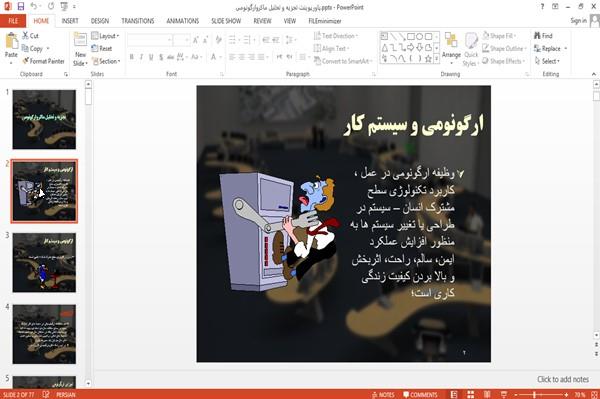Click the Paste clipboard icon
Screen dimensions: 600x399
pos(11,41)
